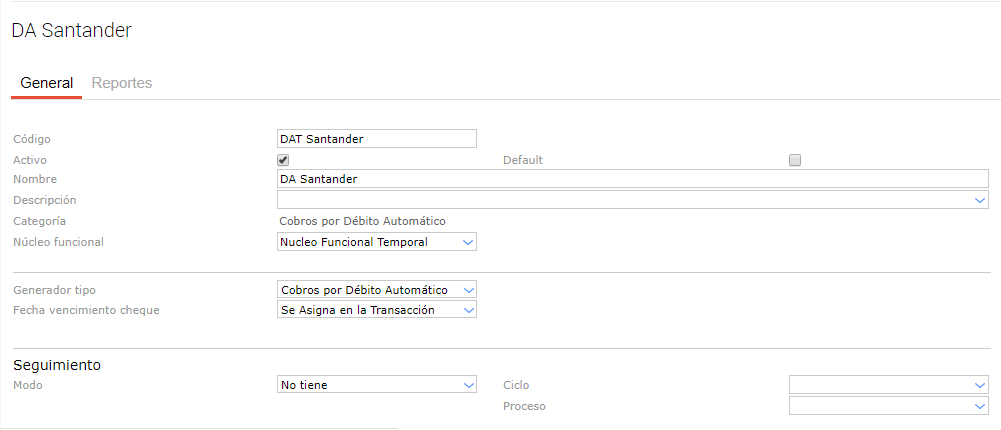Click the Código field containing DAT Santander

(x=376, y=139)
